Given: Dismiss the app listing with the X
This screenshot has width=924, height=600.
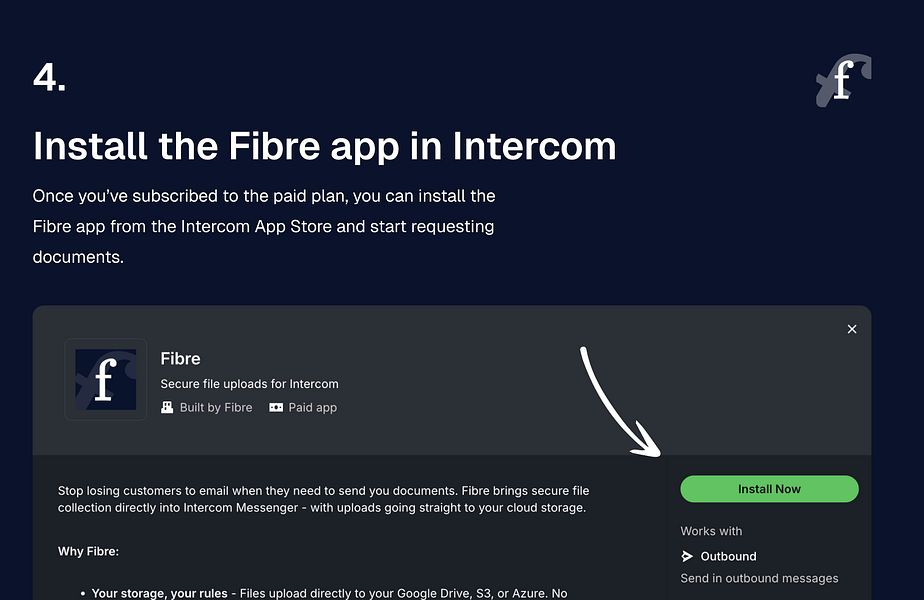Looking at the screenshot, I should (852, 329).
